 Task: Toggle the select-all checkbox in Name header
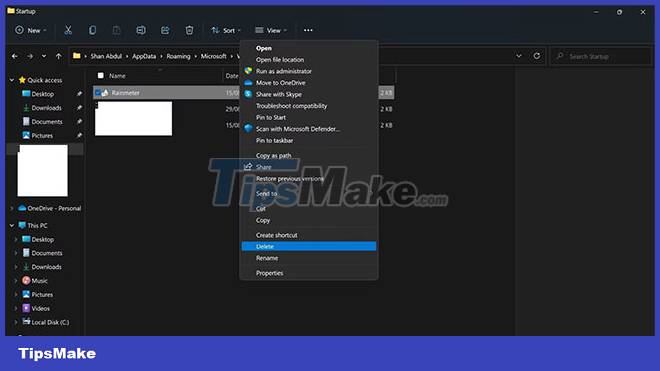click(101, 76)
